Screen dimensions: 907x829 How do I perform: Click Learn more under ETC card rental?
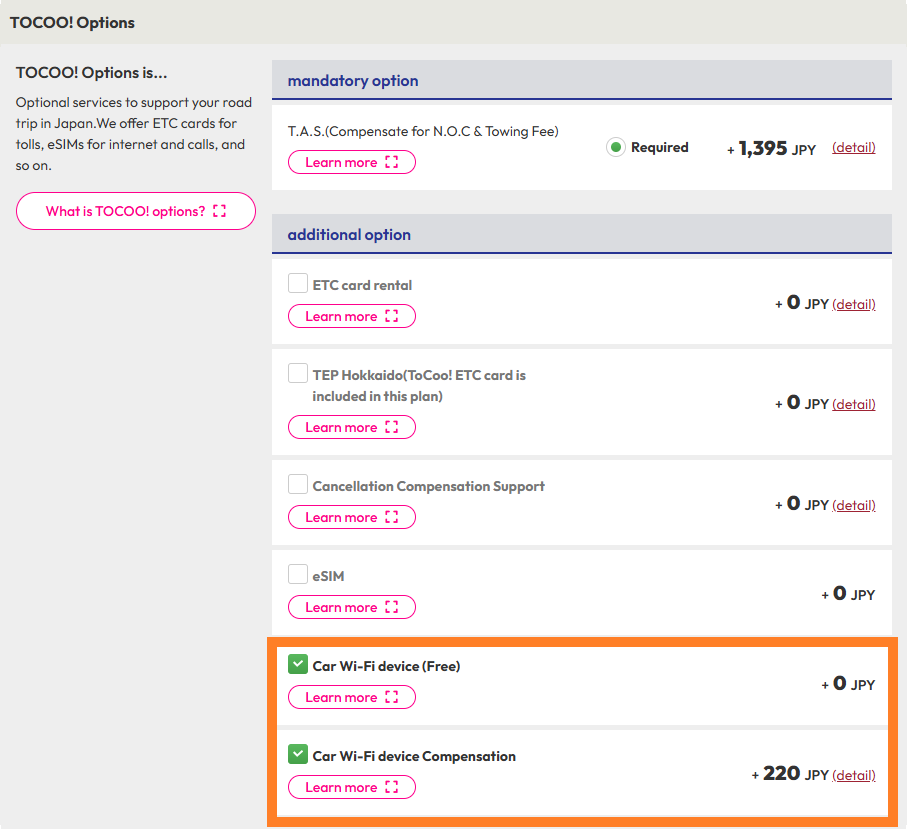point(352,316)
